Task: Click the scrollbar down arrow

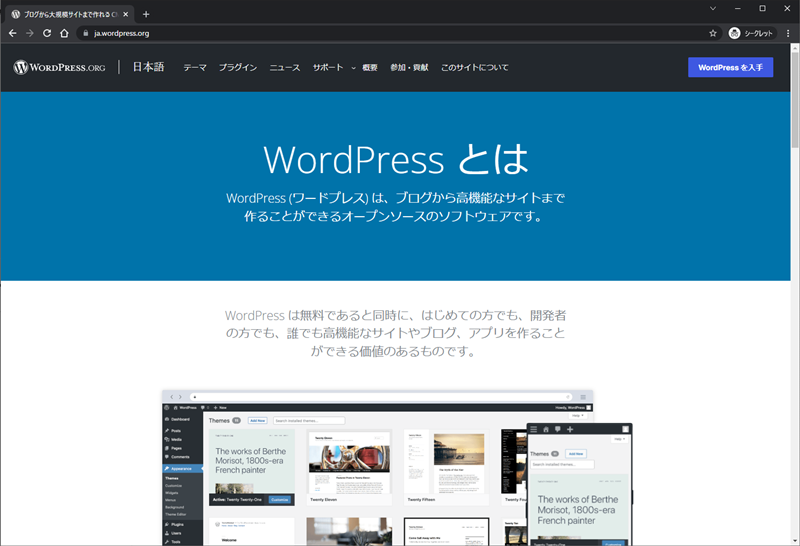Action: click(x=795, y=541)
